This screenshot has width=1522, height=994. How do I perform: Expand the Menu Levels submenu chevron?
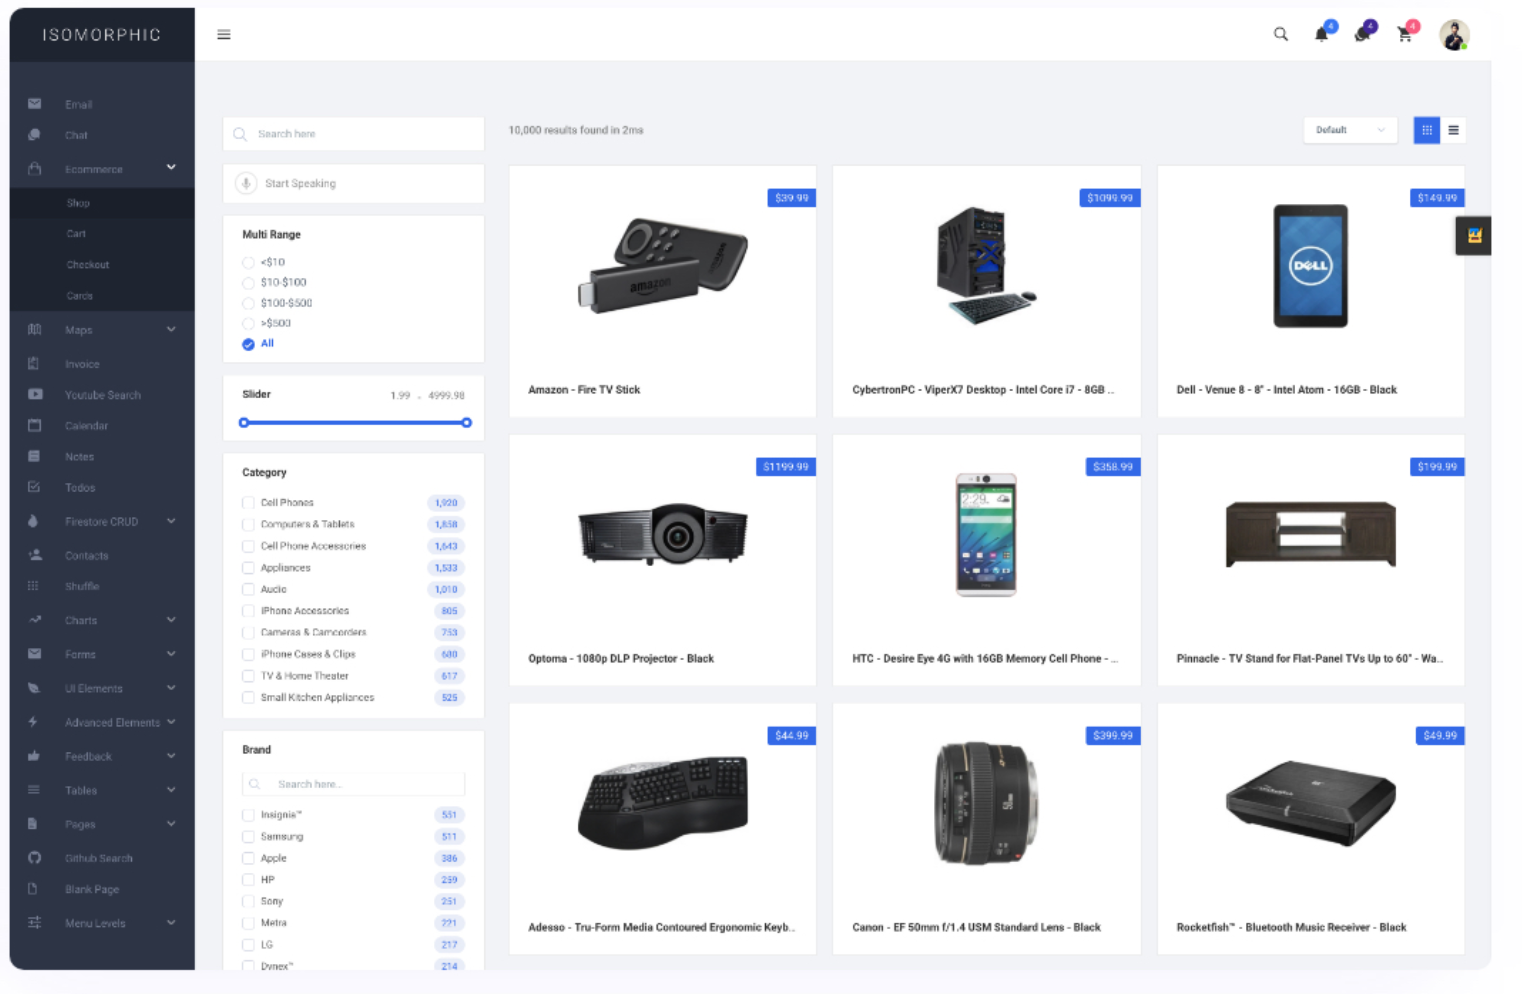pyautogui.click(x=171, y=923)
